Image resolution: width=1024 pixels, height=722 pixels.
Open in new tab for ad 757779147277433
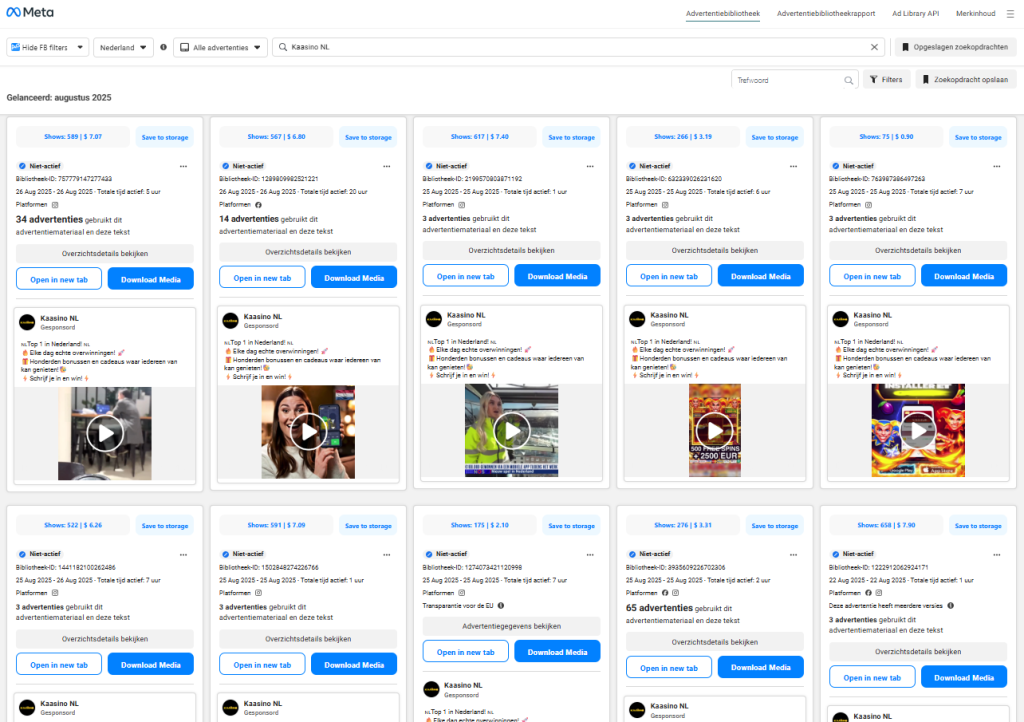click(59, 279)
